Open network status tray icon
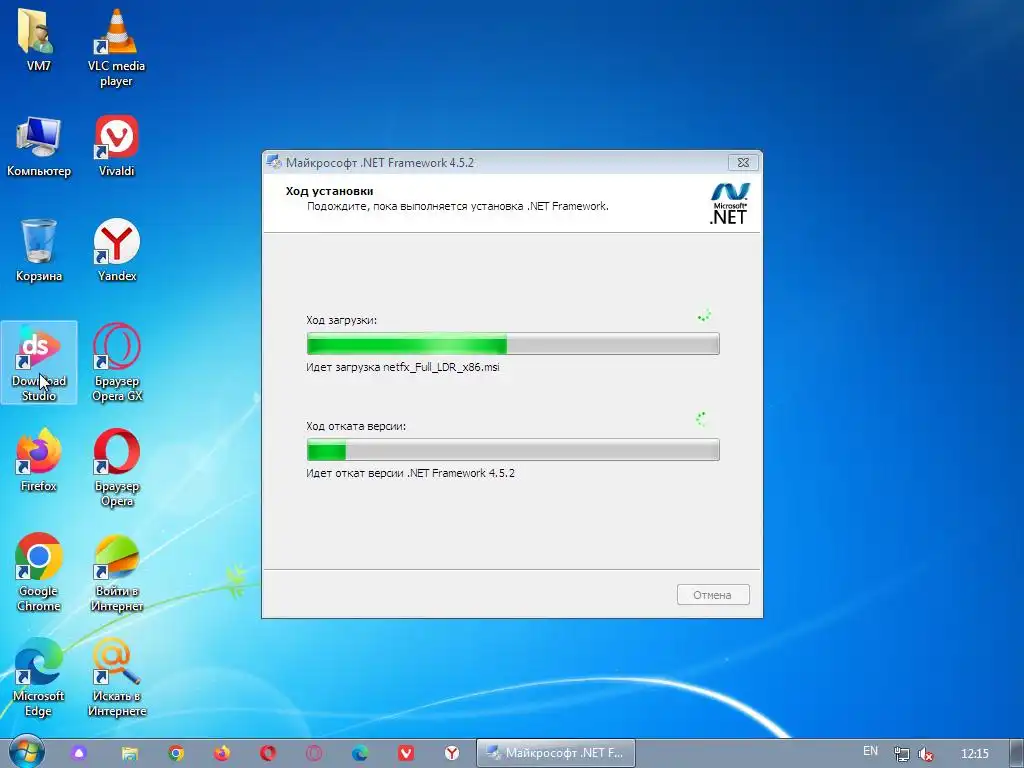 901,754
